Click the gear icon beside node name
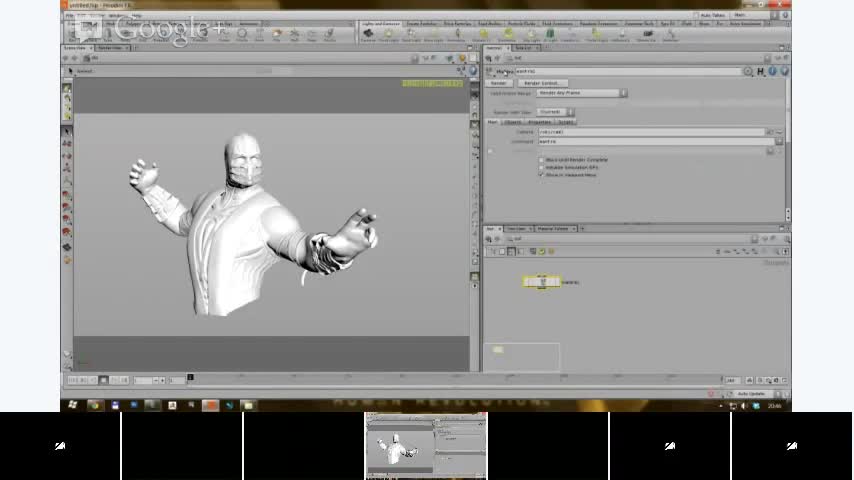 click(x=748, y=71)
